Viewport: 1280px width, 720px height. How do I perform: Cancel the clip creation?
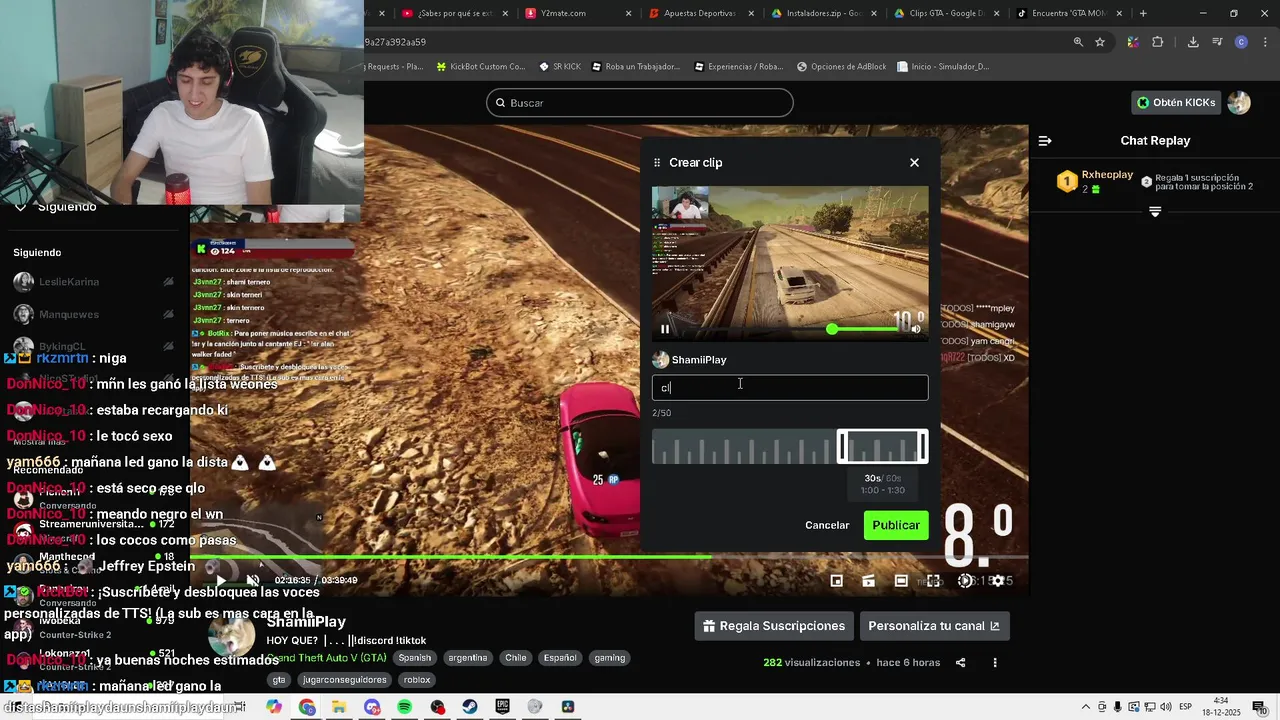(827, 525)
